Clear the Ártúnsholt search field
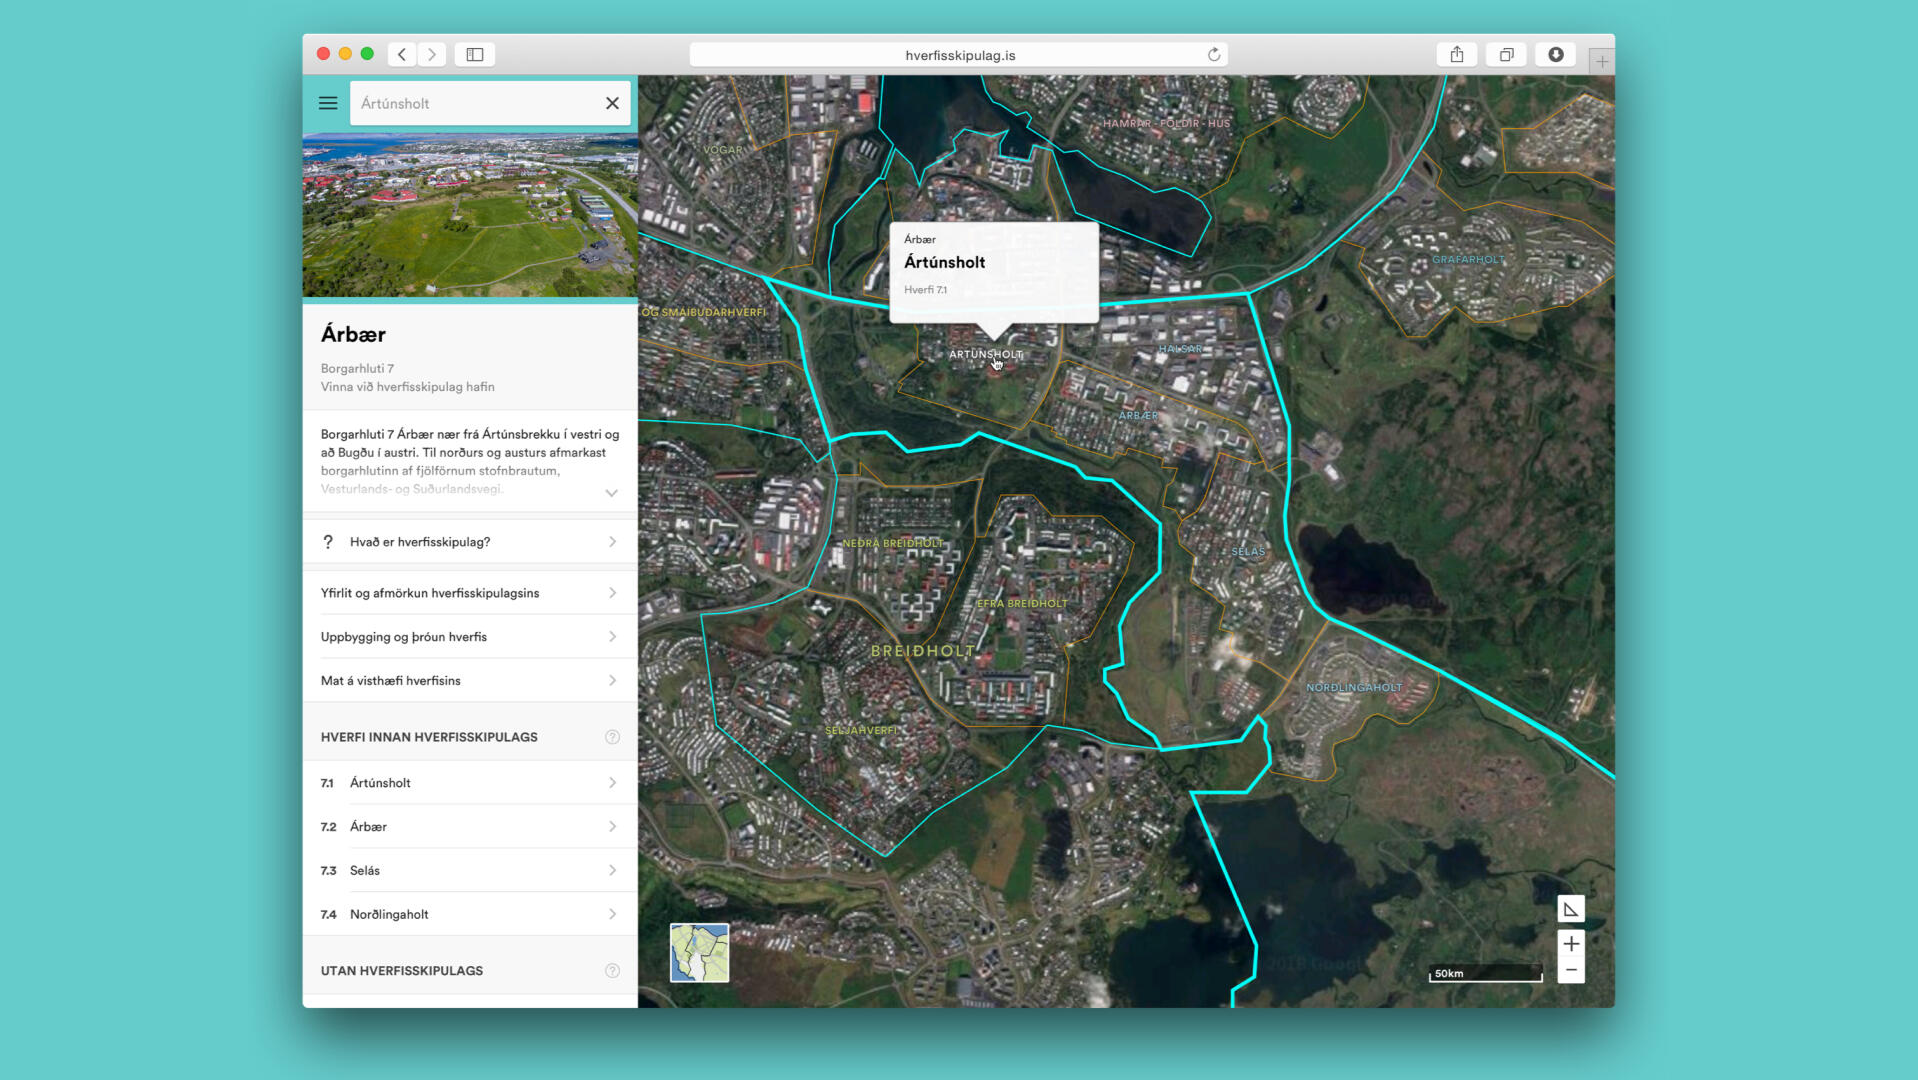The height and width of the screenshot is (1080, 1918). coord(612,103)
